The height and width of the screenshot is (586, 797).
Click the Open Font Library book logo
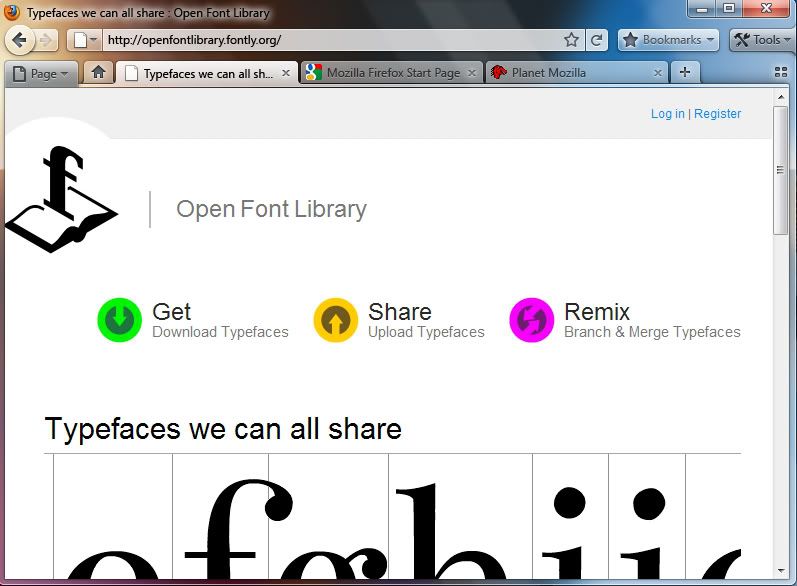[x=62, y=199]
